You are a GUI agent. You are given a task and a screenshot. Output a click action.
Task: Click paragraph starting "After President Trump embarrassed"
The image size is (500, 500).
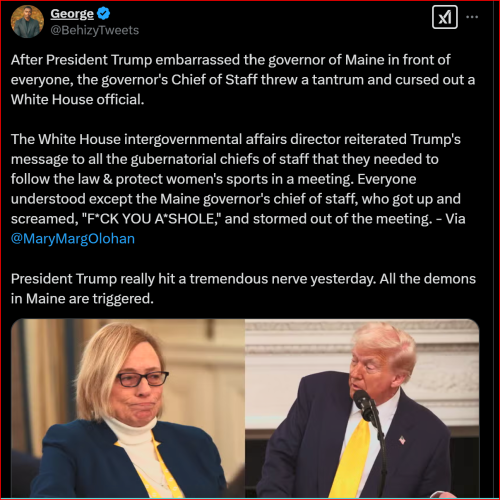click(x=243, y=80)
